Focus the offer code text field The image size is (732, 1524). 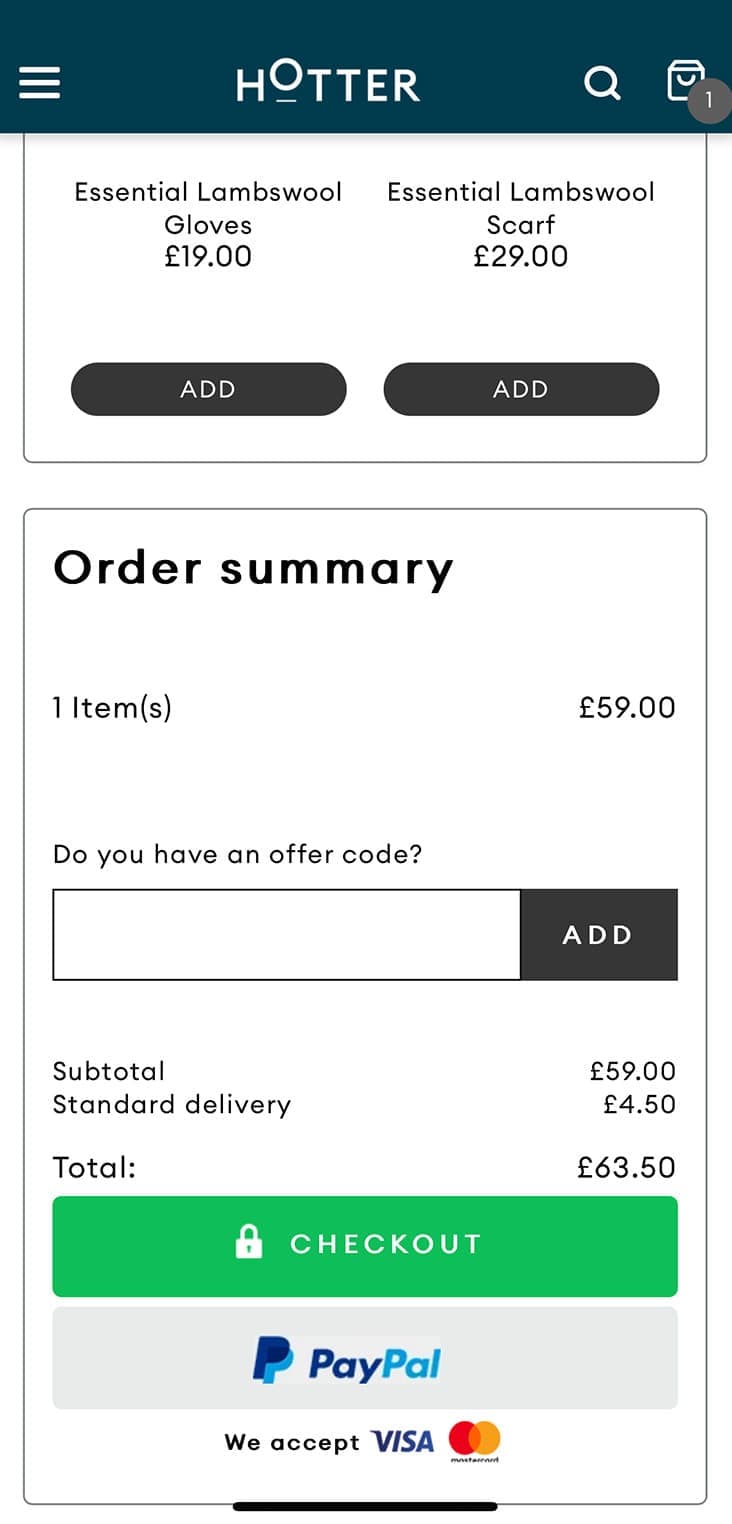[287, 935]
